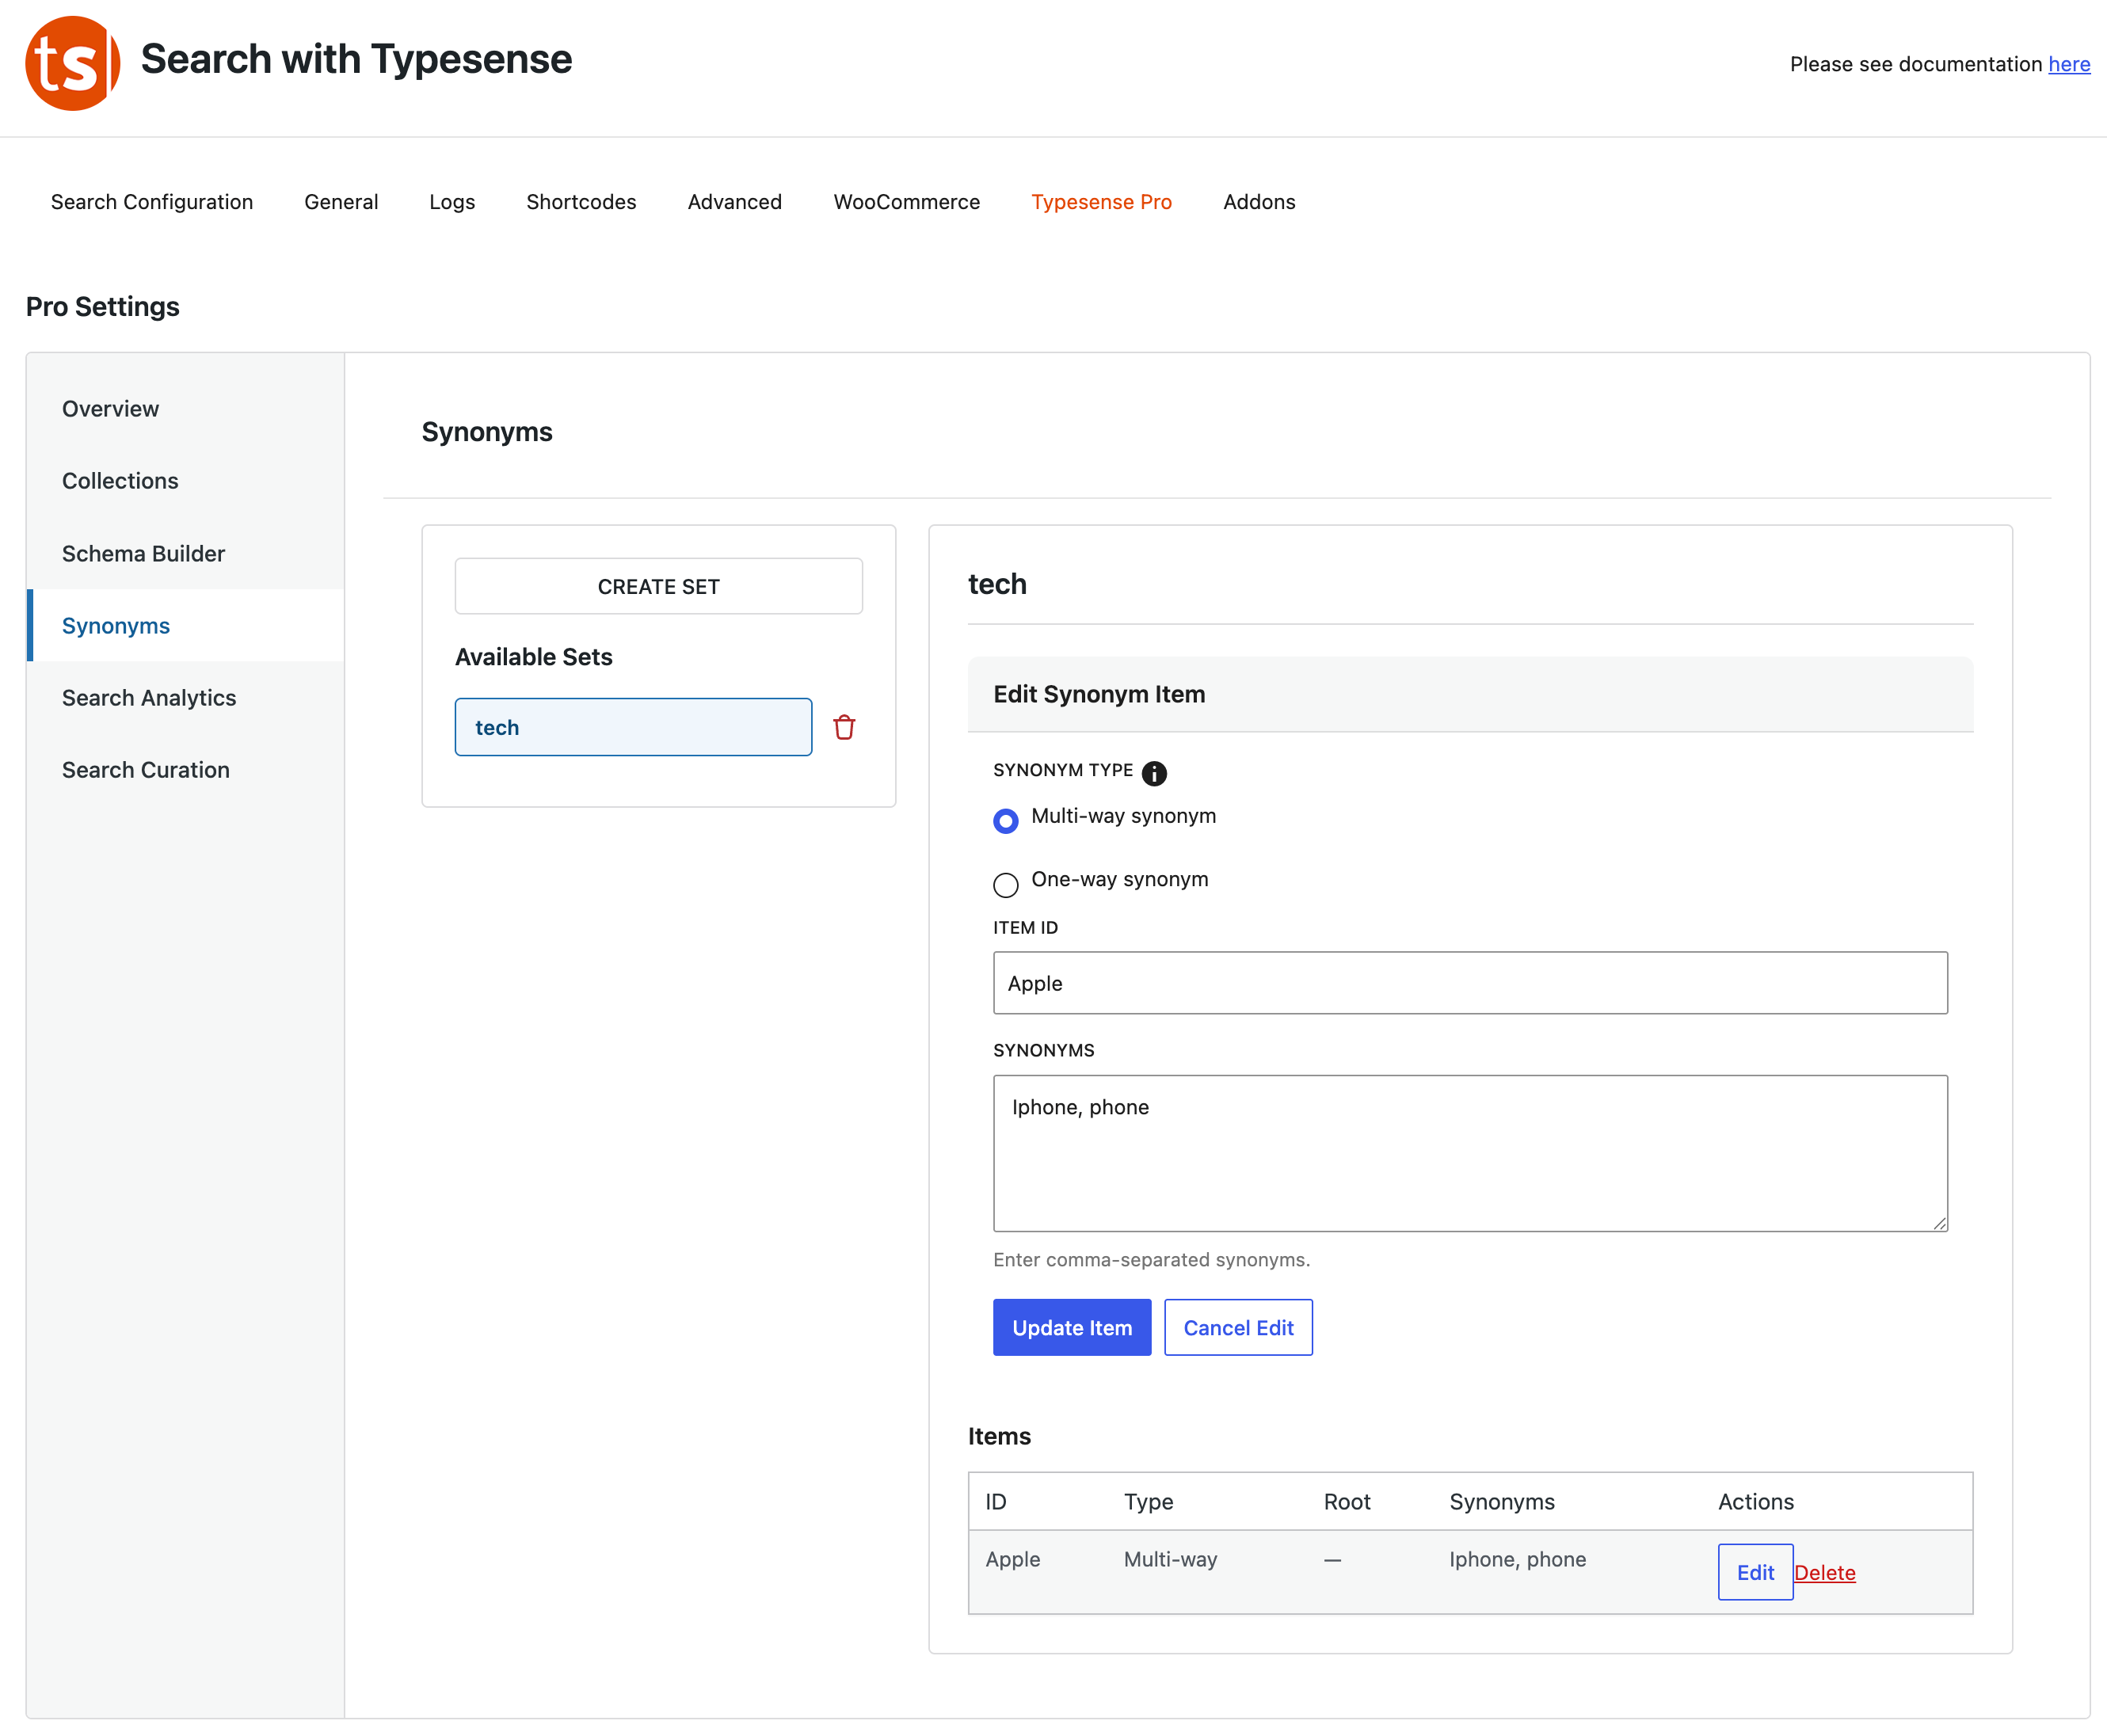
Task: Open the Addons tab
Action: click(1259, 202)
